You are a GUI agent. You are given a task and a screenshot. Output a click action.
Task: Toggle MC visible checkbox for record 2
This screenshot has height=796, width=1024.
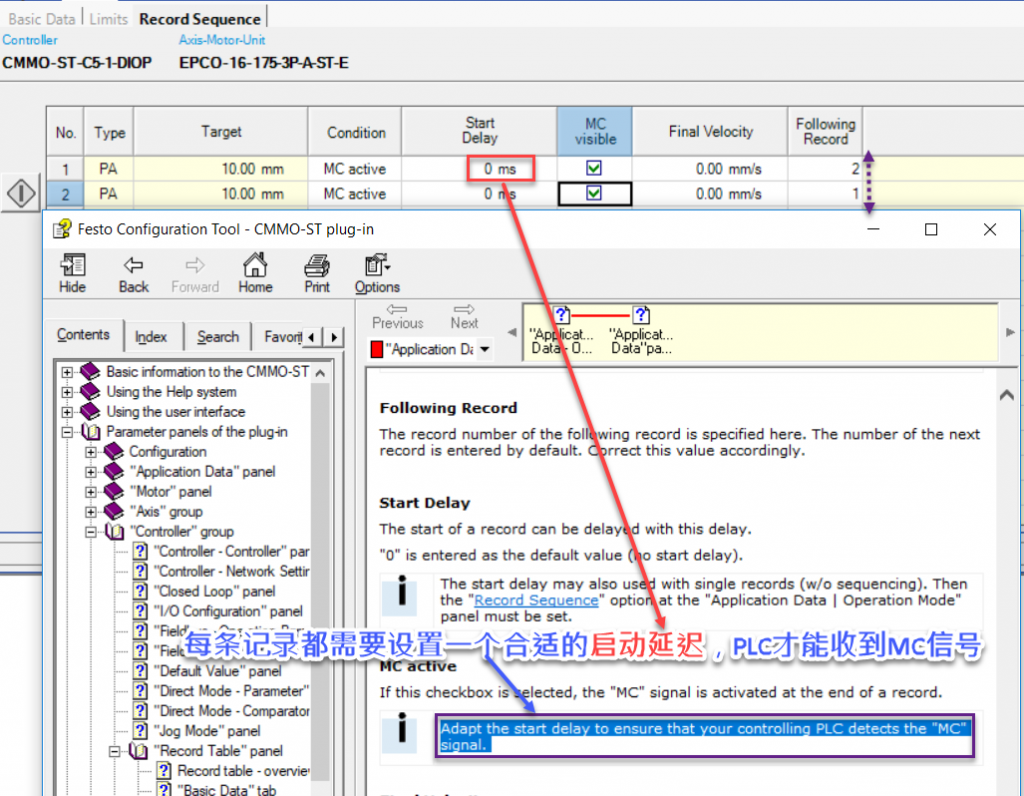pos(594,193)
